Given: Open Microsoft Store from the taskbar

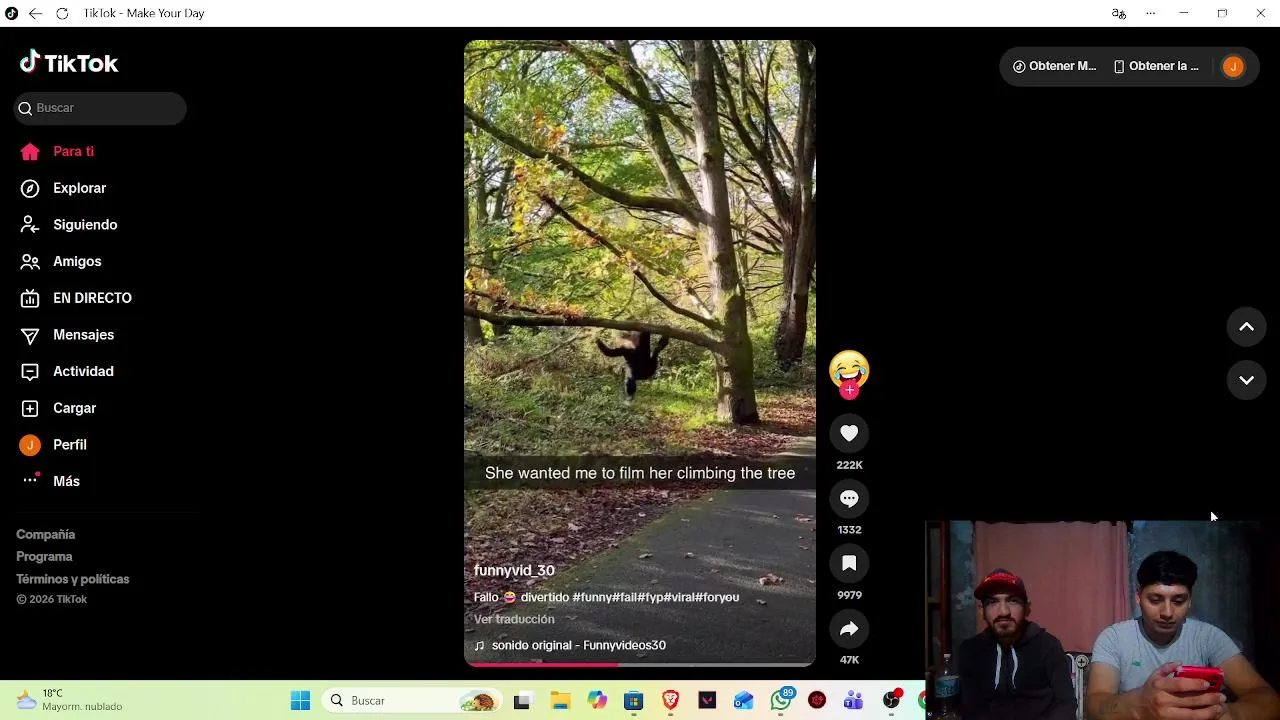Looking at the screenshot, I should point(634,701).
